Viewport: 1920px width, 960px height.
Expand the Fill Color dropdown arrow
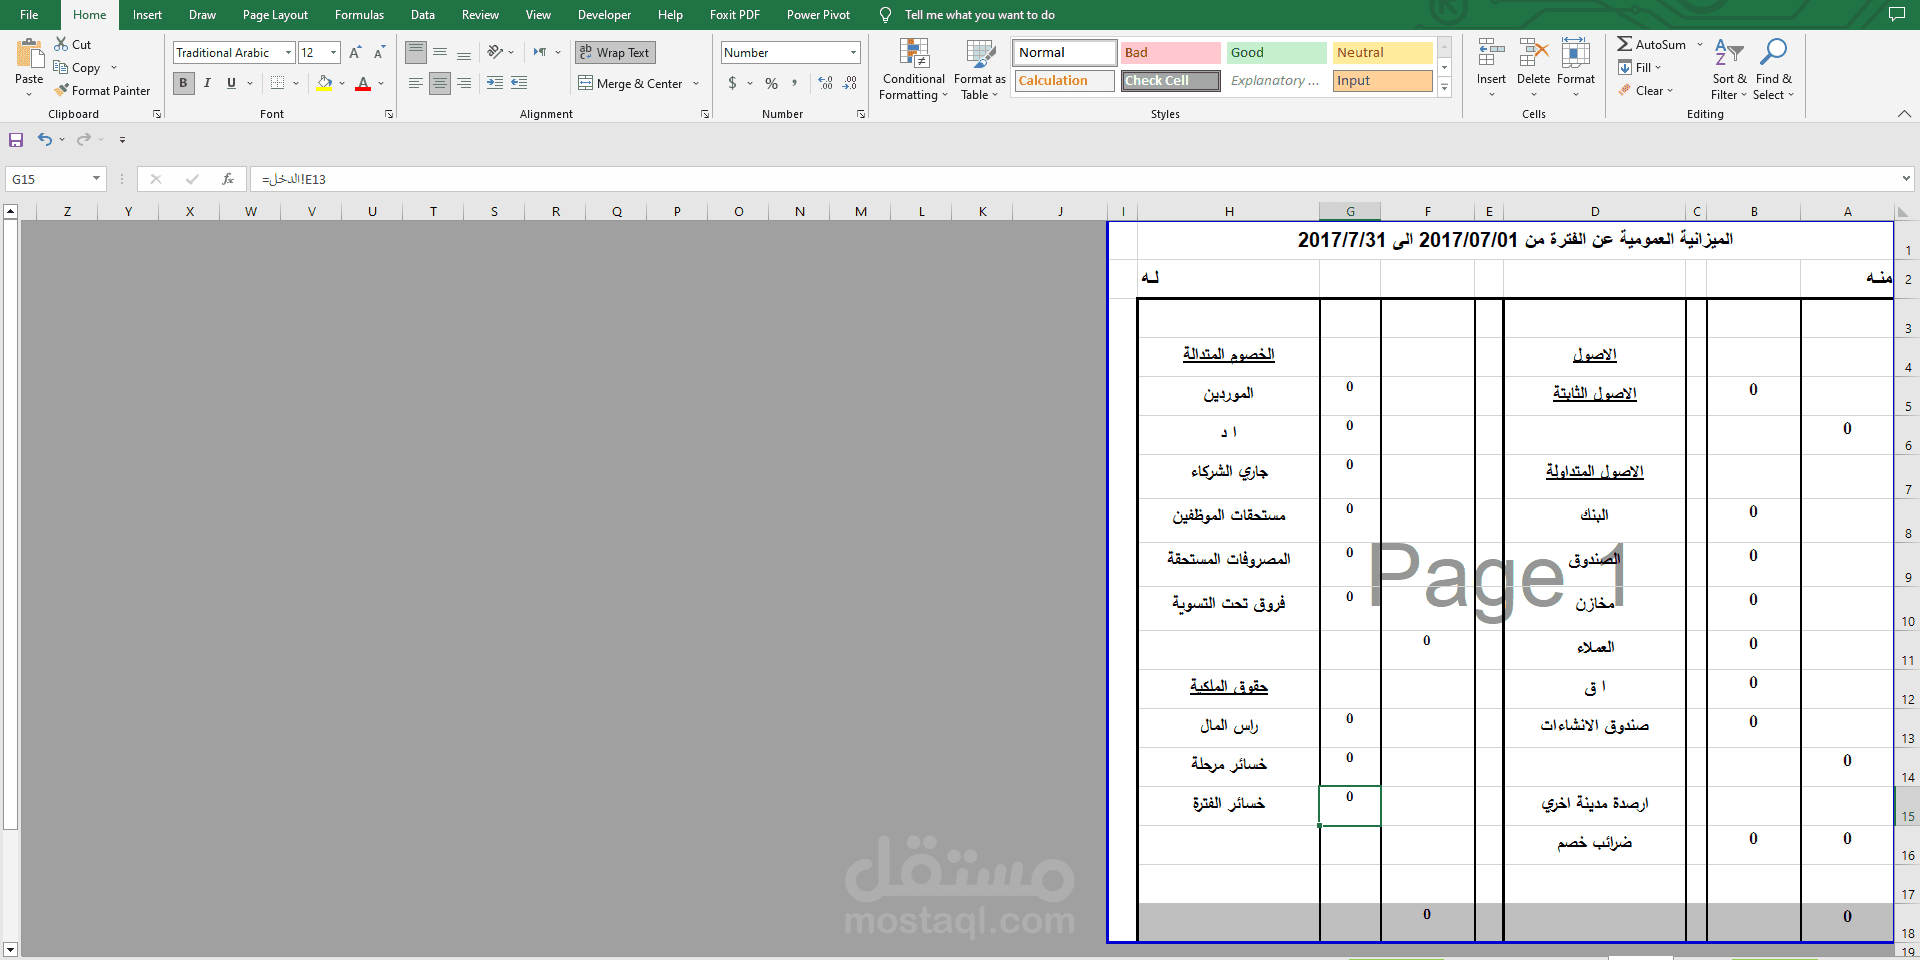[x=340, y=83]
